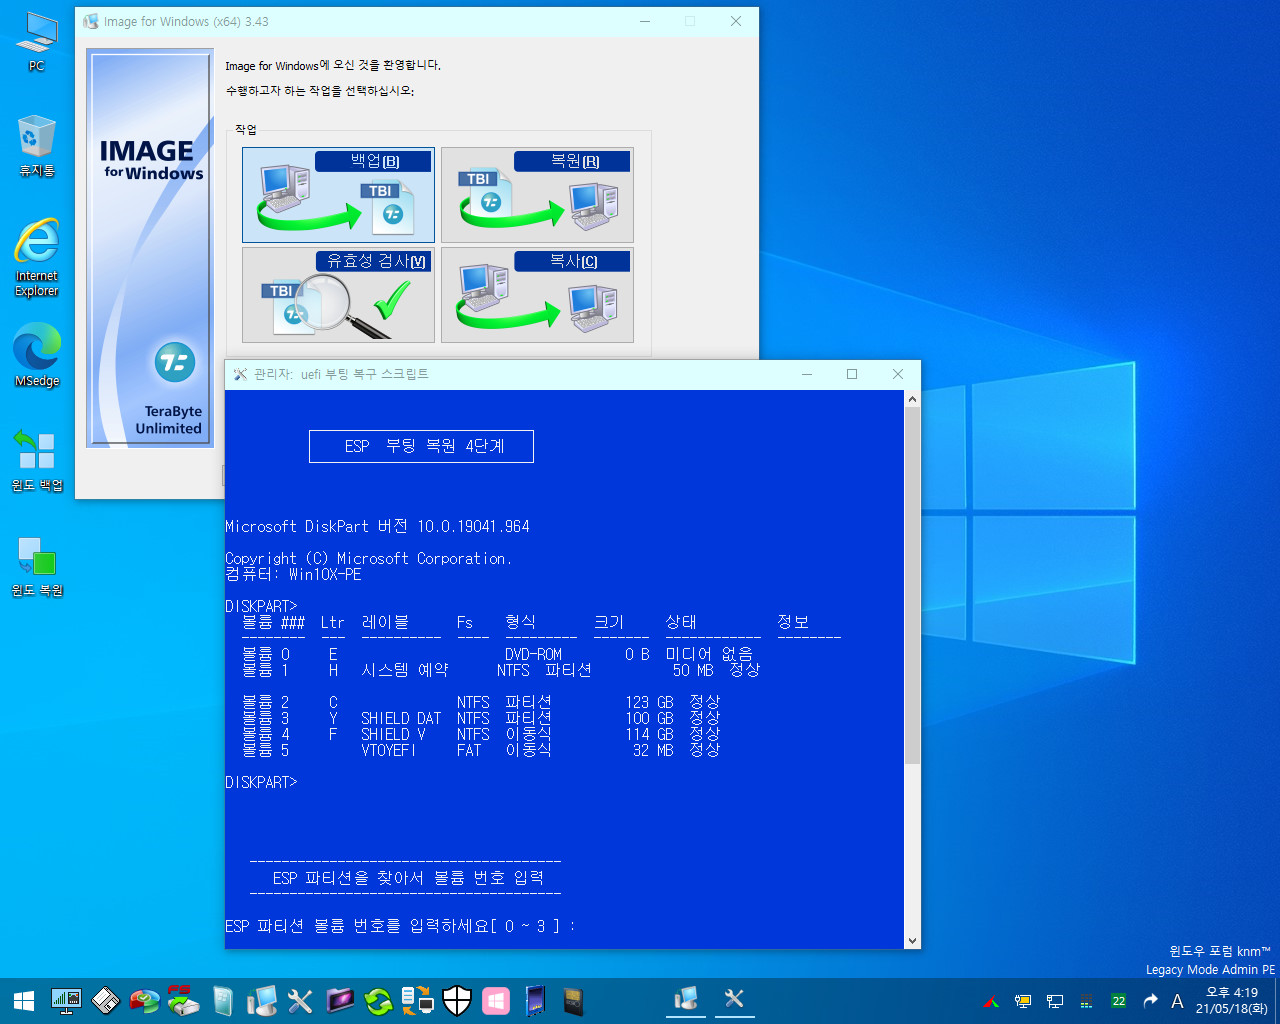
Task: Toggle the A input language indicator
Action: [x=1177, y=1001]
